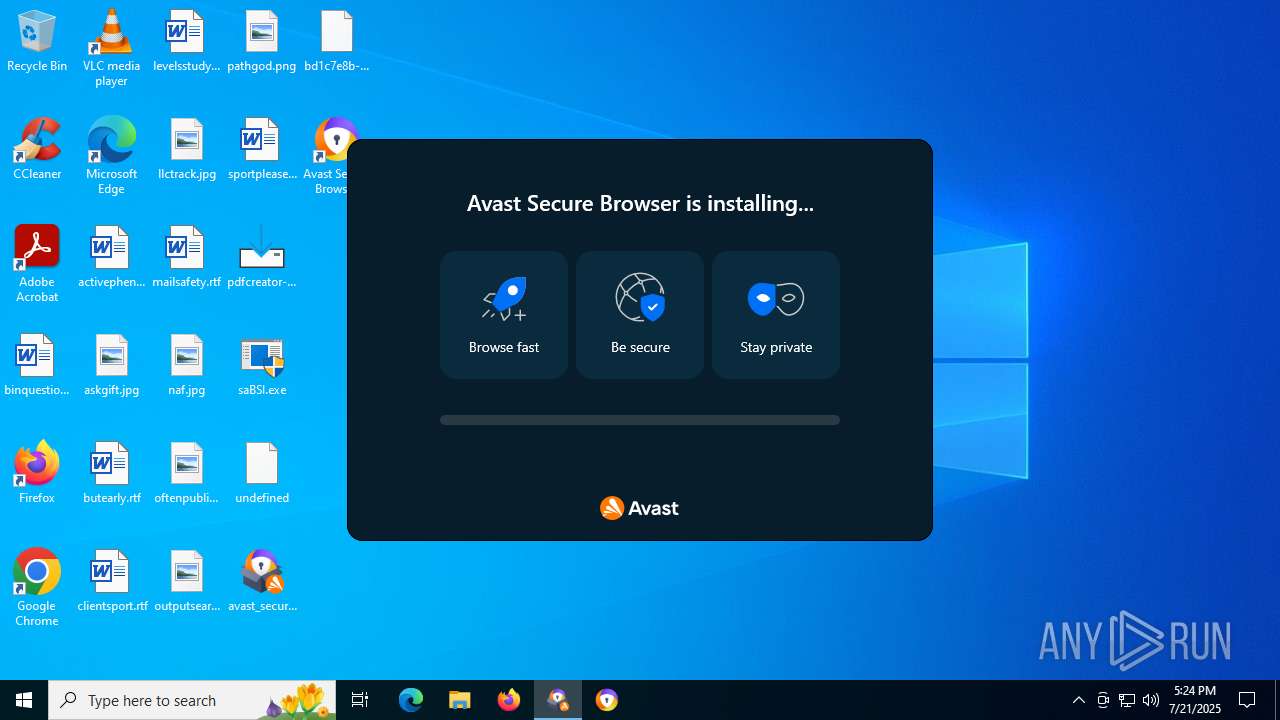Select butearly.rtf file

[111, 474]
